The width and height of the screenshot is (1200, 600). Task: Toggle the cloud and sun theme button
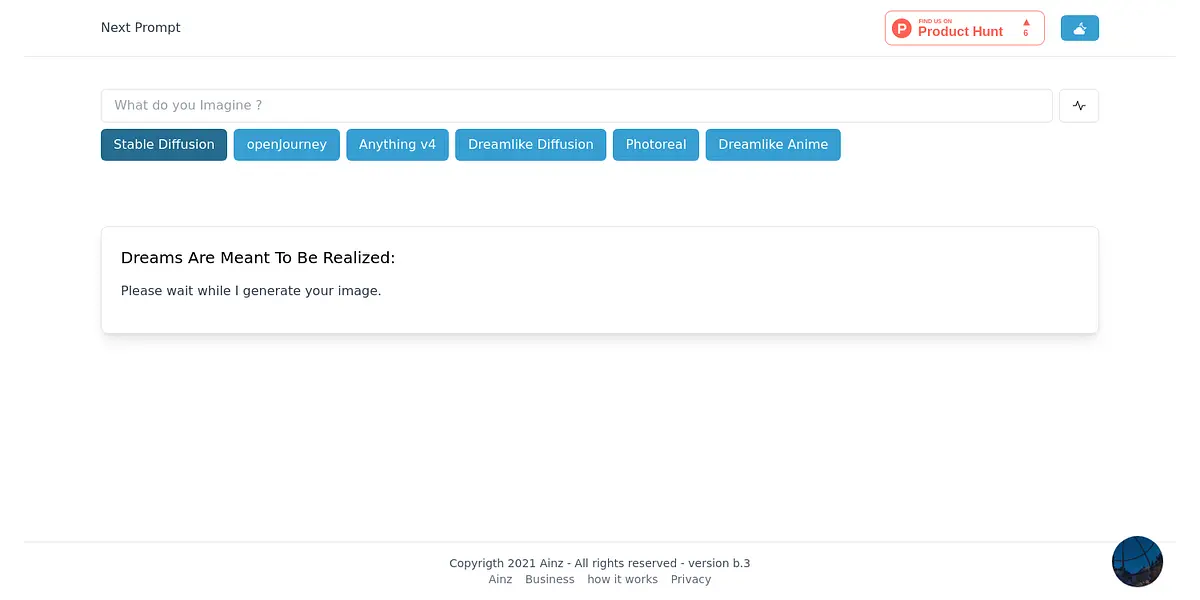1079,29
